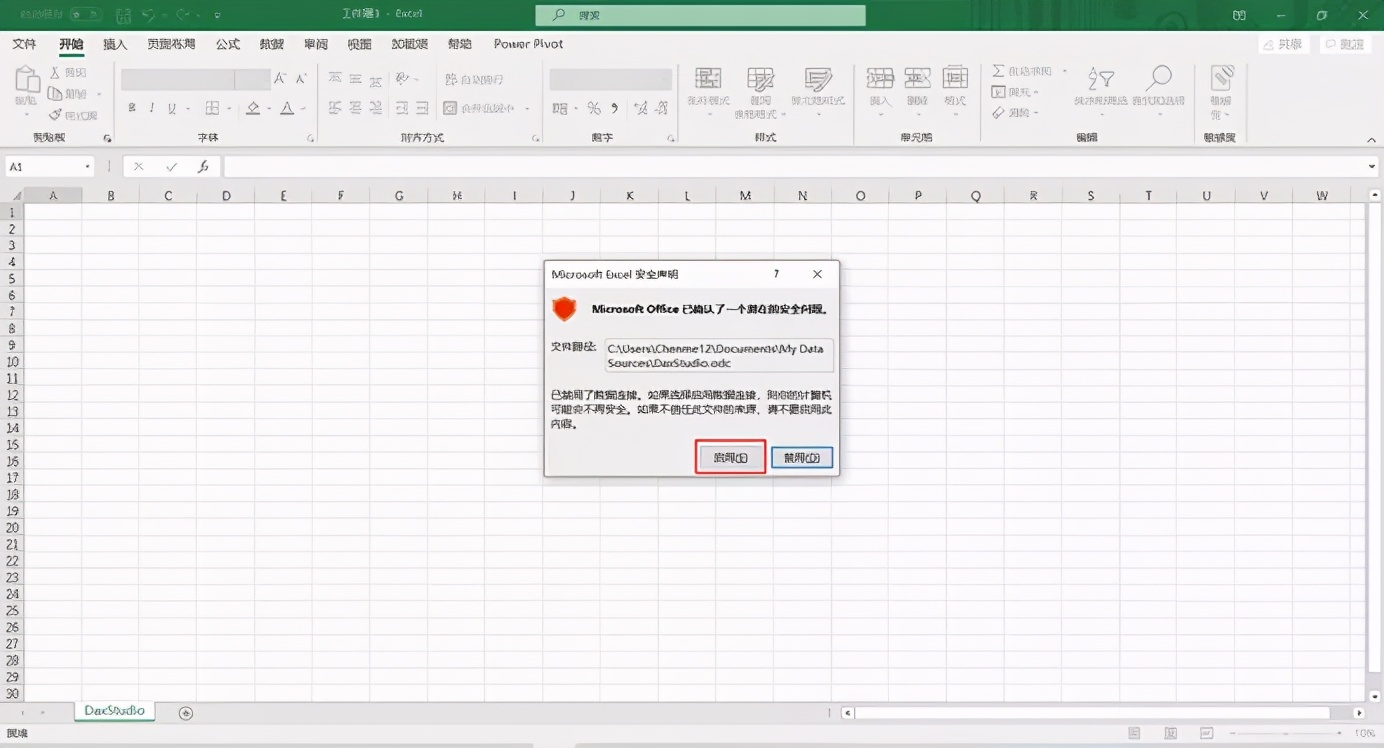
Task: Toggle Bold formatting
Action: tap(132, 108)
